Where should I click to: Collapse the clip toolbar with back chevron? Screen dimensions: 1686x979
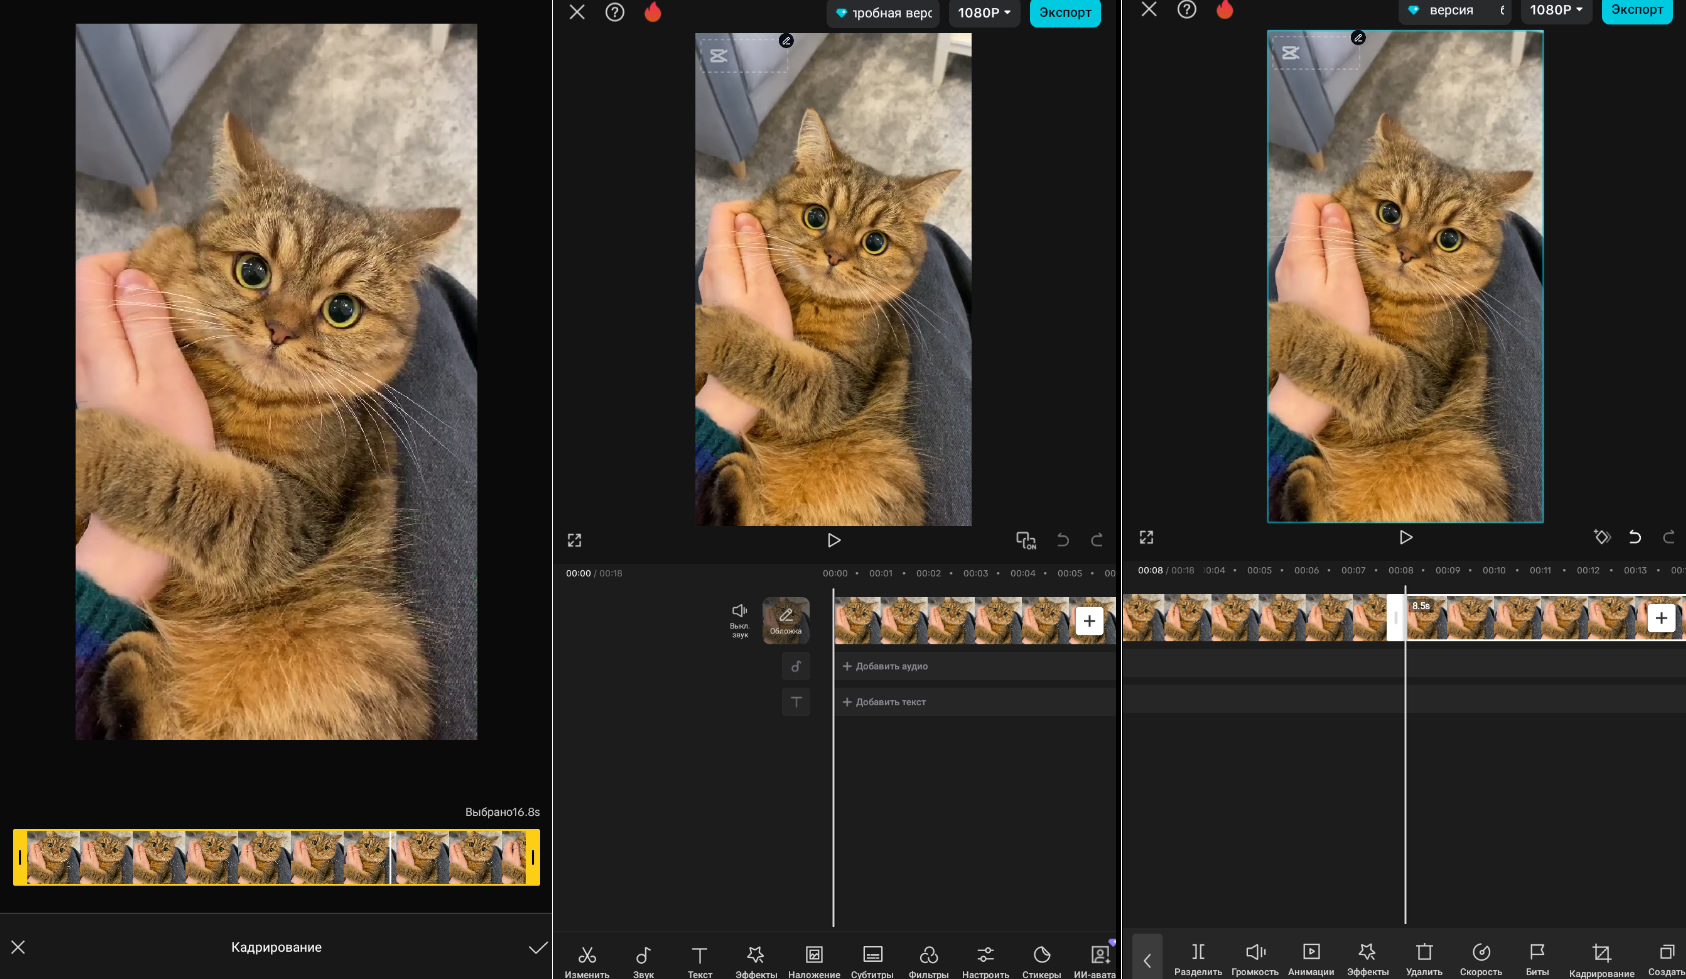[1147, 960]
